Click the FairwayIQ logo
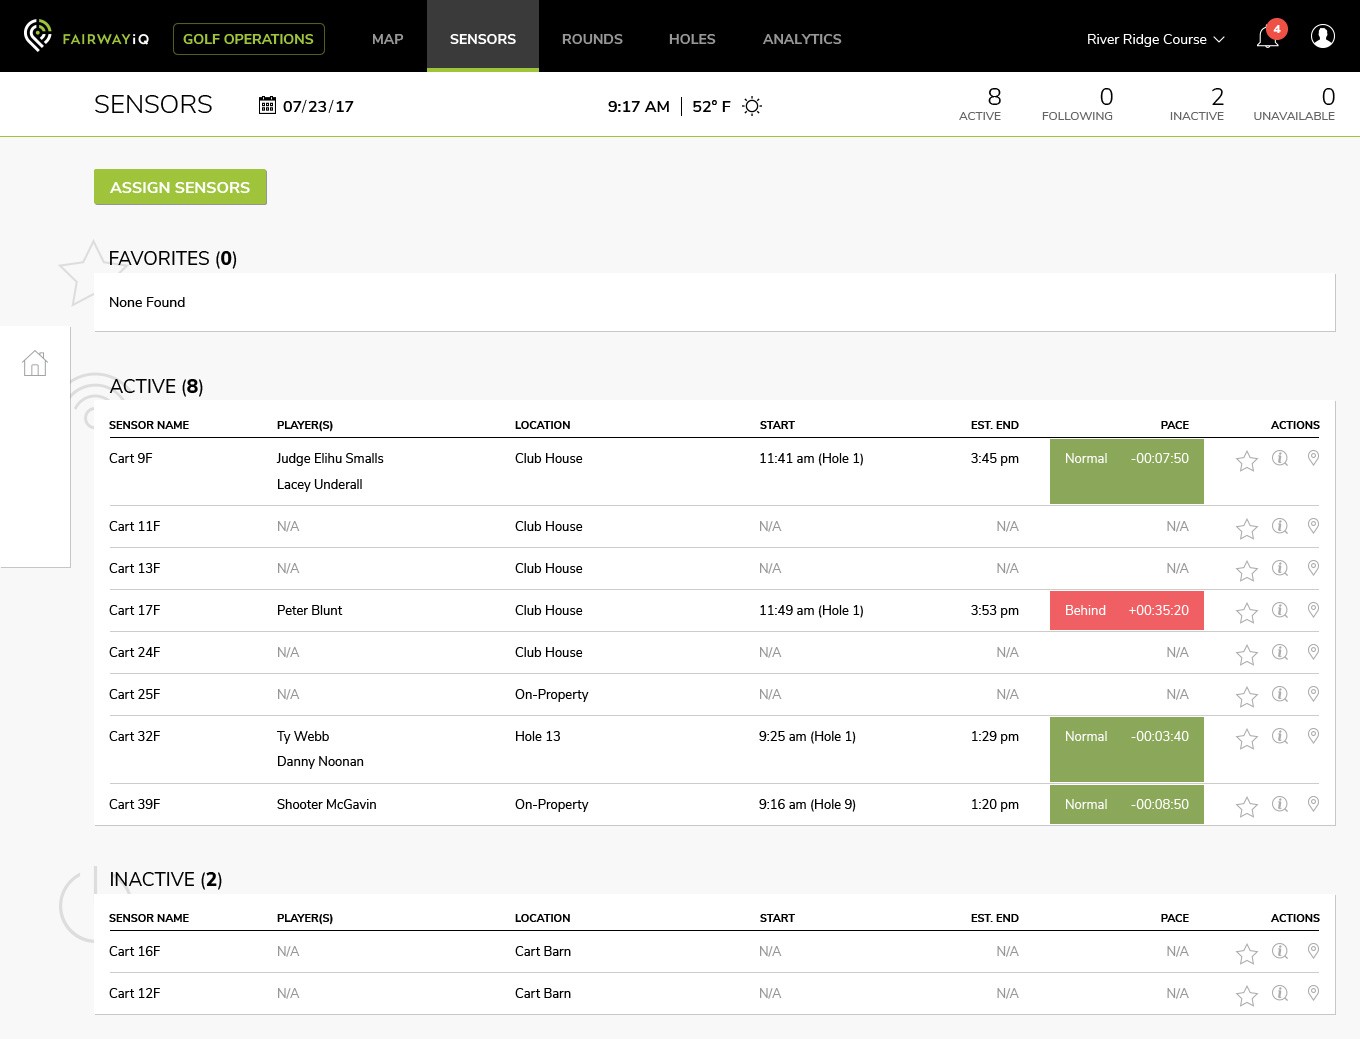 tap(86, 37)
